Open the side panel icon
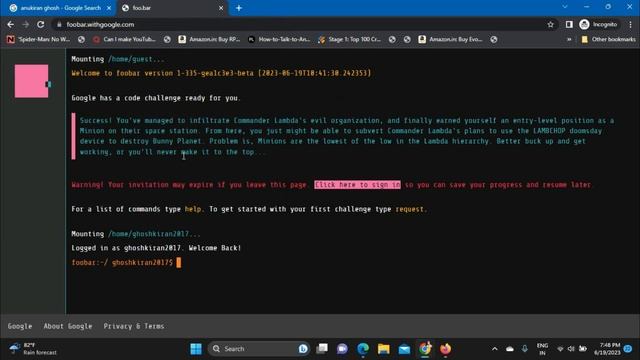The width and height of the screenshot is (640, 360). coord(569,24)
